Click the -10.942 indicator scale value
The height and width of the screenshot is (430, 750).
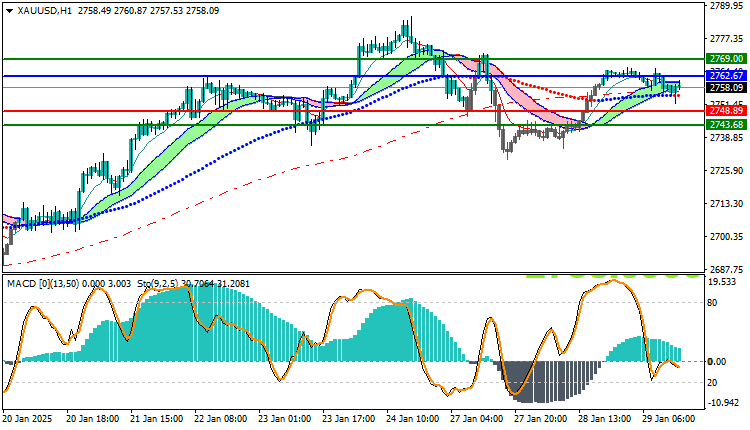pyautogui.click(x=723, y=403)
